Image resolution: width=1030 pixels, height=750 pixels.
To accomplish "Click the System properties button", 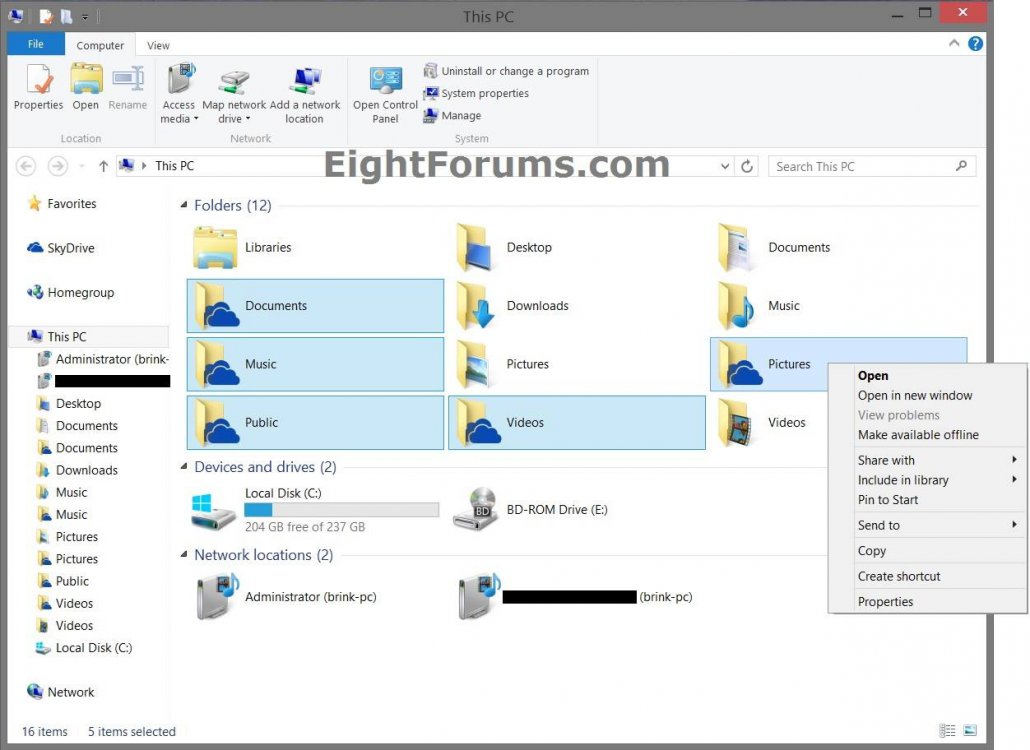I will (476, 93).
